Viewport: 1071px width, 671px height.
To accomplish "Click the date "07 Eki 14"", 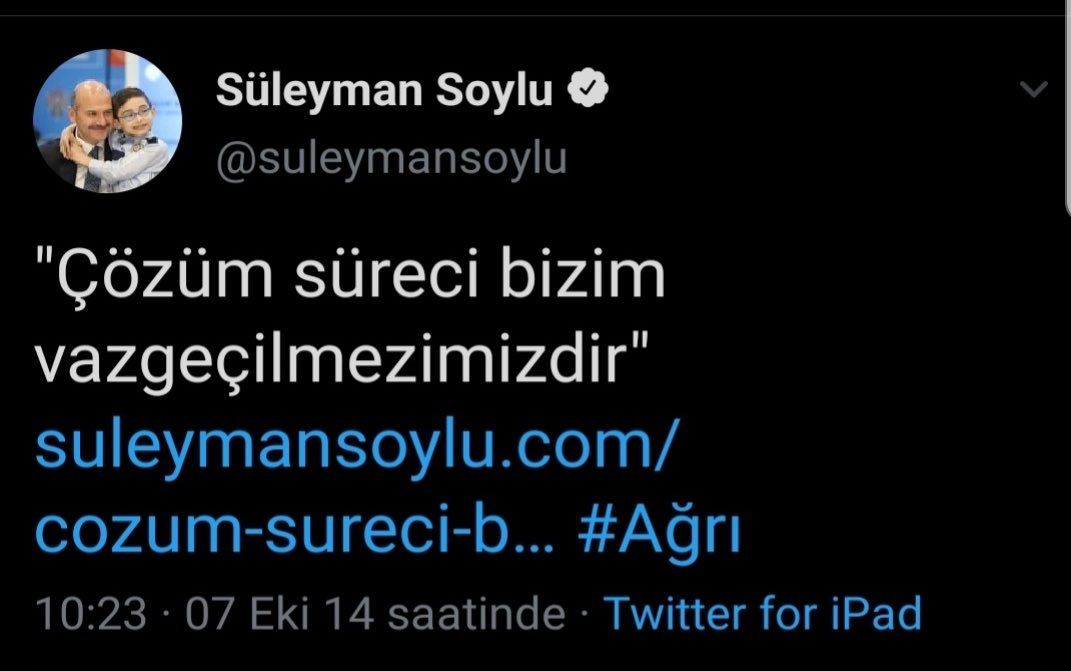I will [x=279, y=614].
